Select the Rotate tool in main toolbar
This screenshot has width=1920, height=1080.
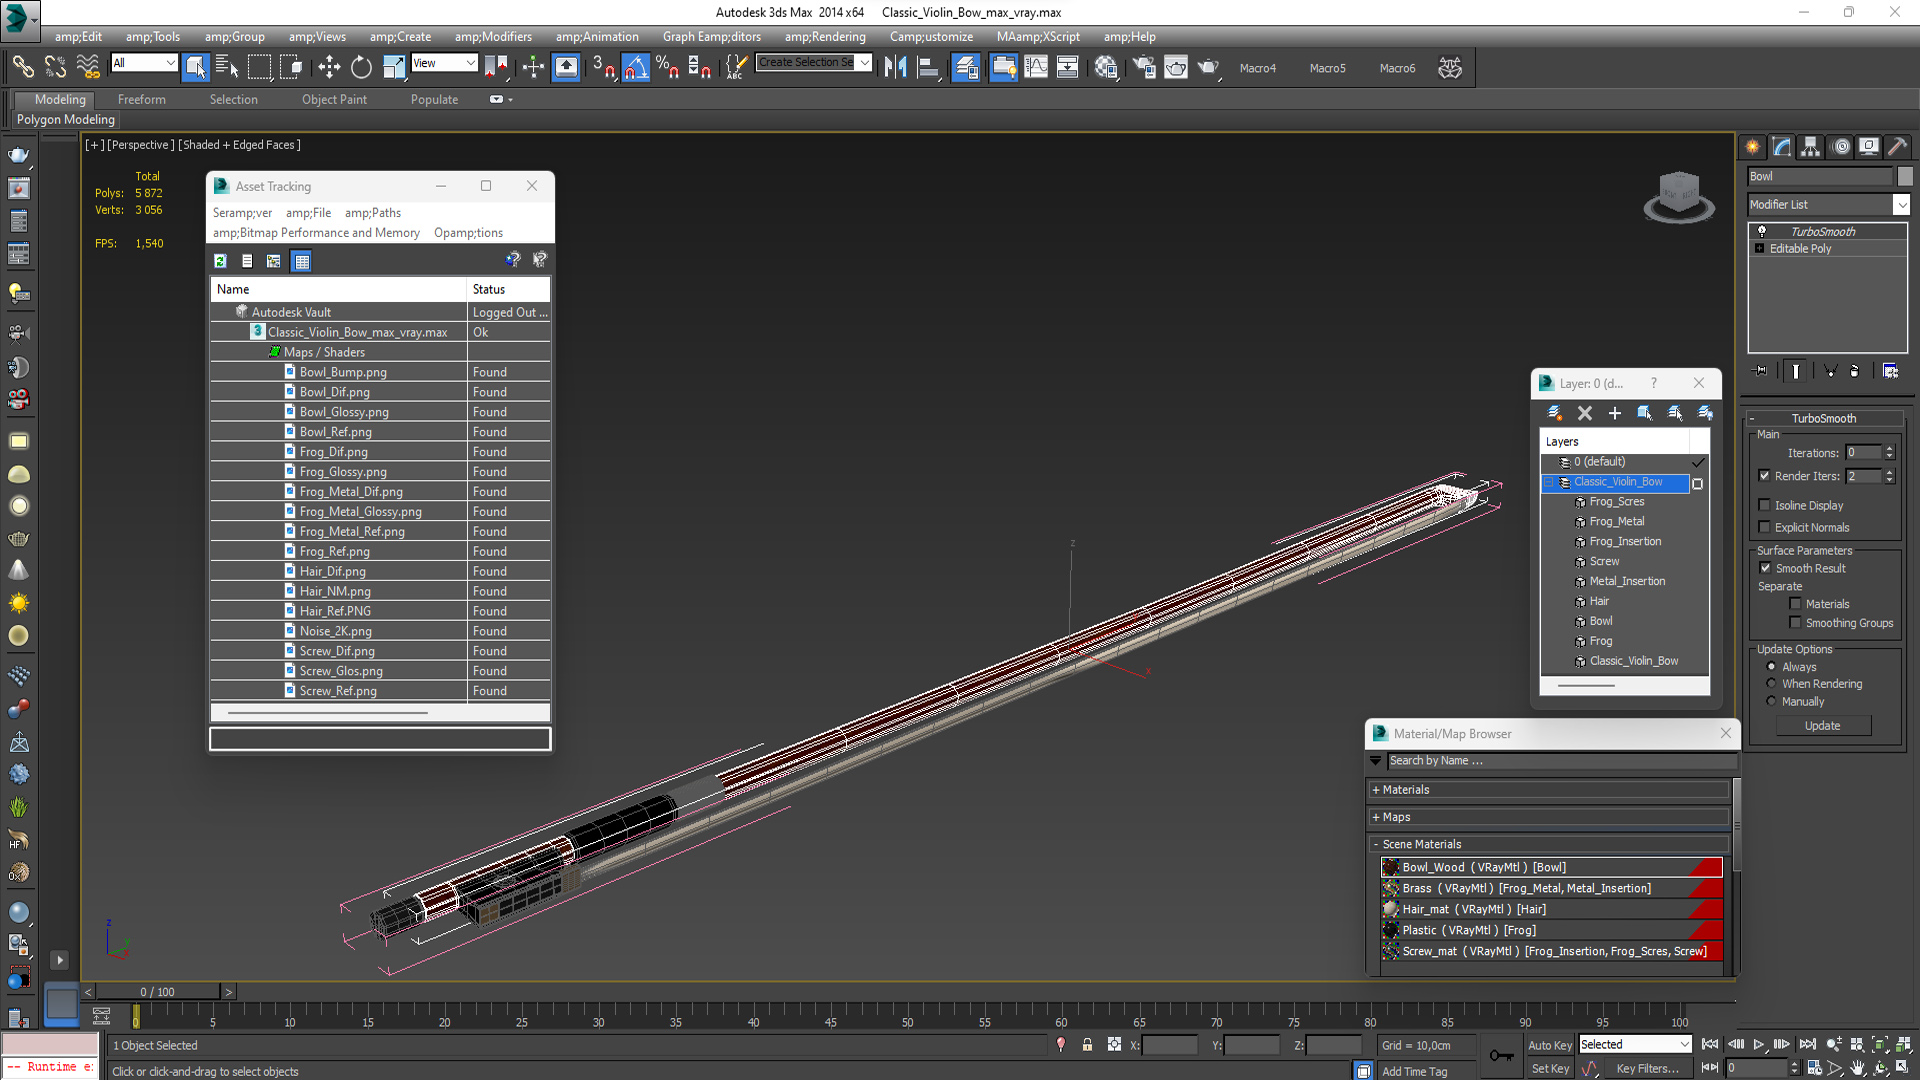click(361, 67)
